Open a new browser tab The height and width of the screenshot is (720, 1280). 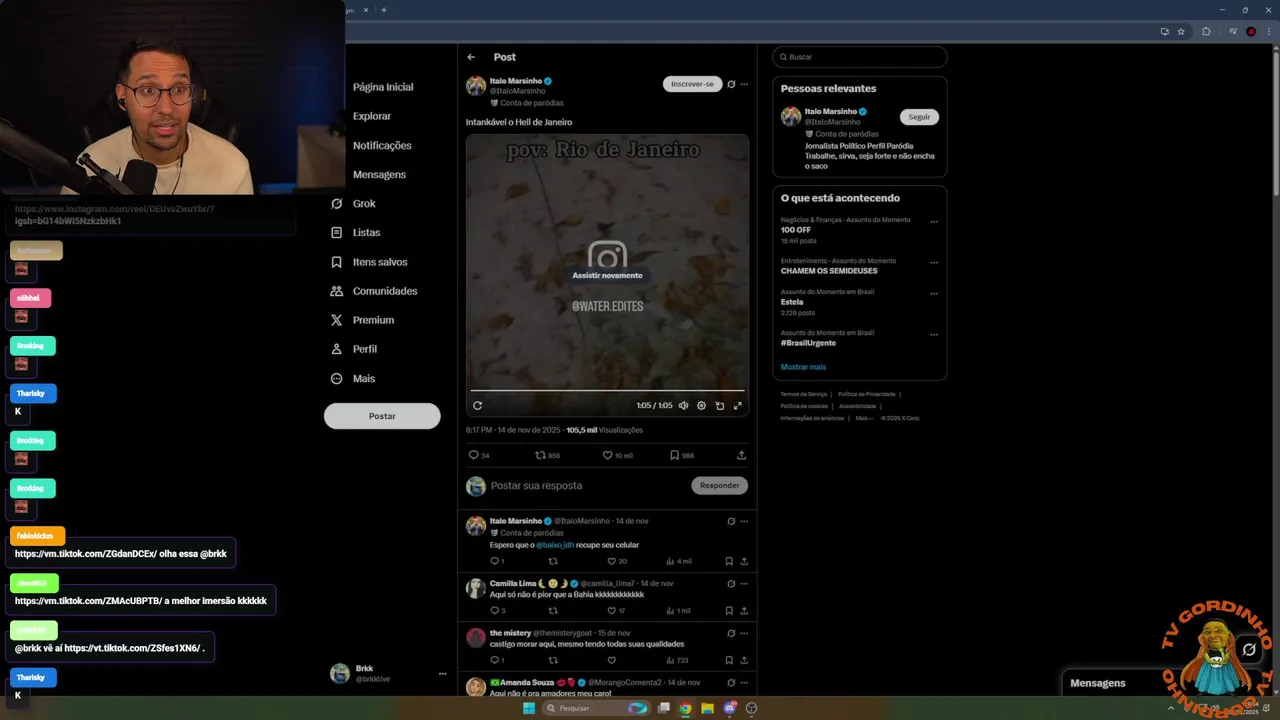tap(383, 10)
